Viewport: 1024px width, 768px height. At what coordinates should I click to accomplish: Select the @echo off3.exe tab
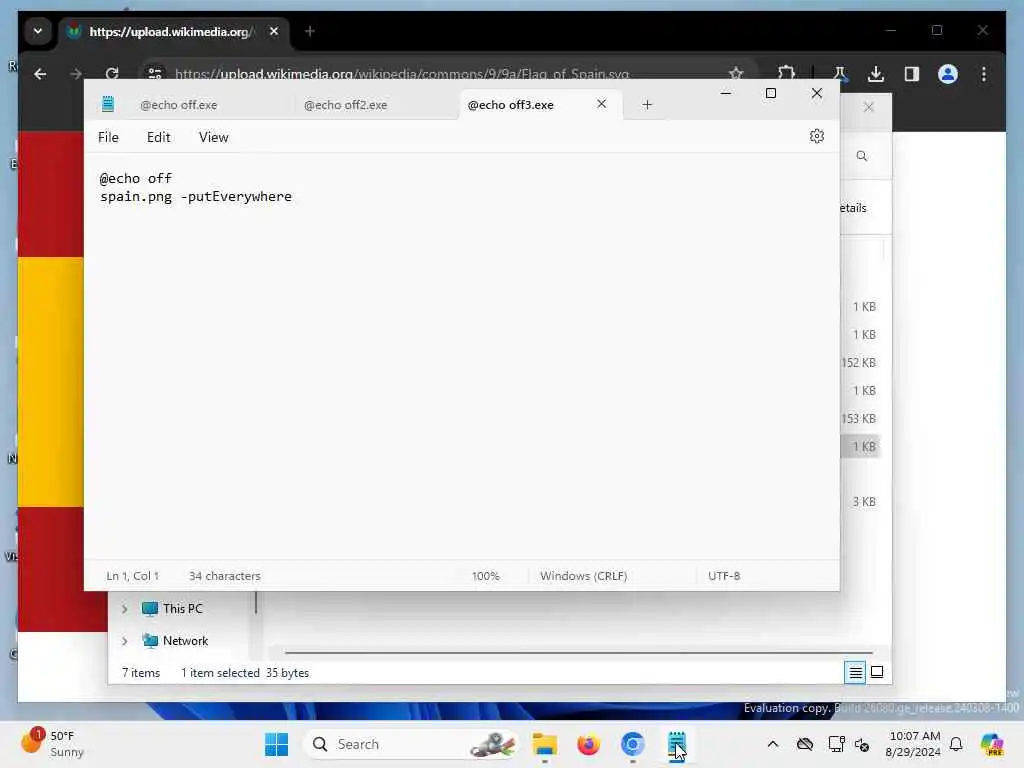coord(511,104)
